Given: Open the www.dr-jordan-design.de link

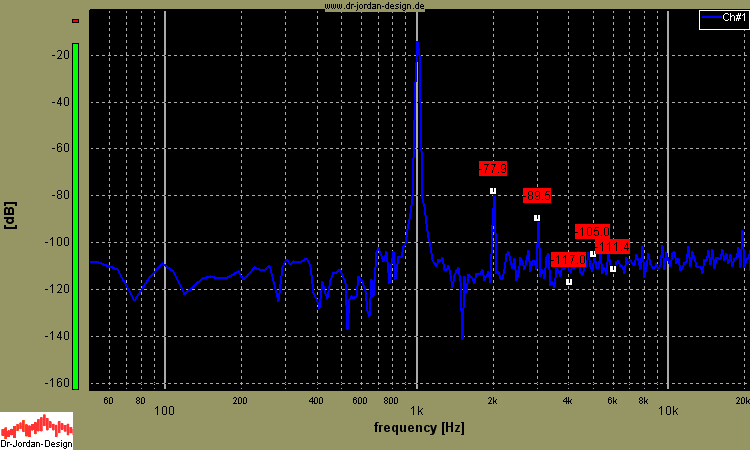Looking at the screenshot, I should tap(375, 5).
